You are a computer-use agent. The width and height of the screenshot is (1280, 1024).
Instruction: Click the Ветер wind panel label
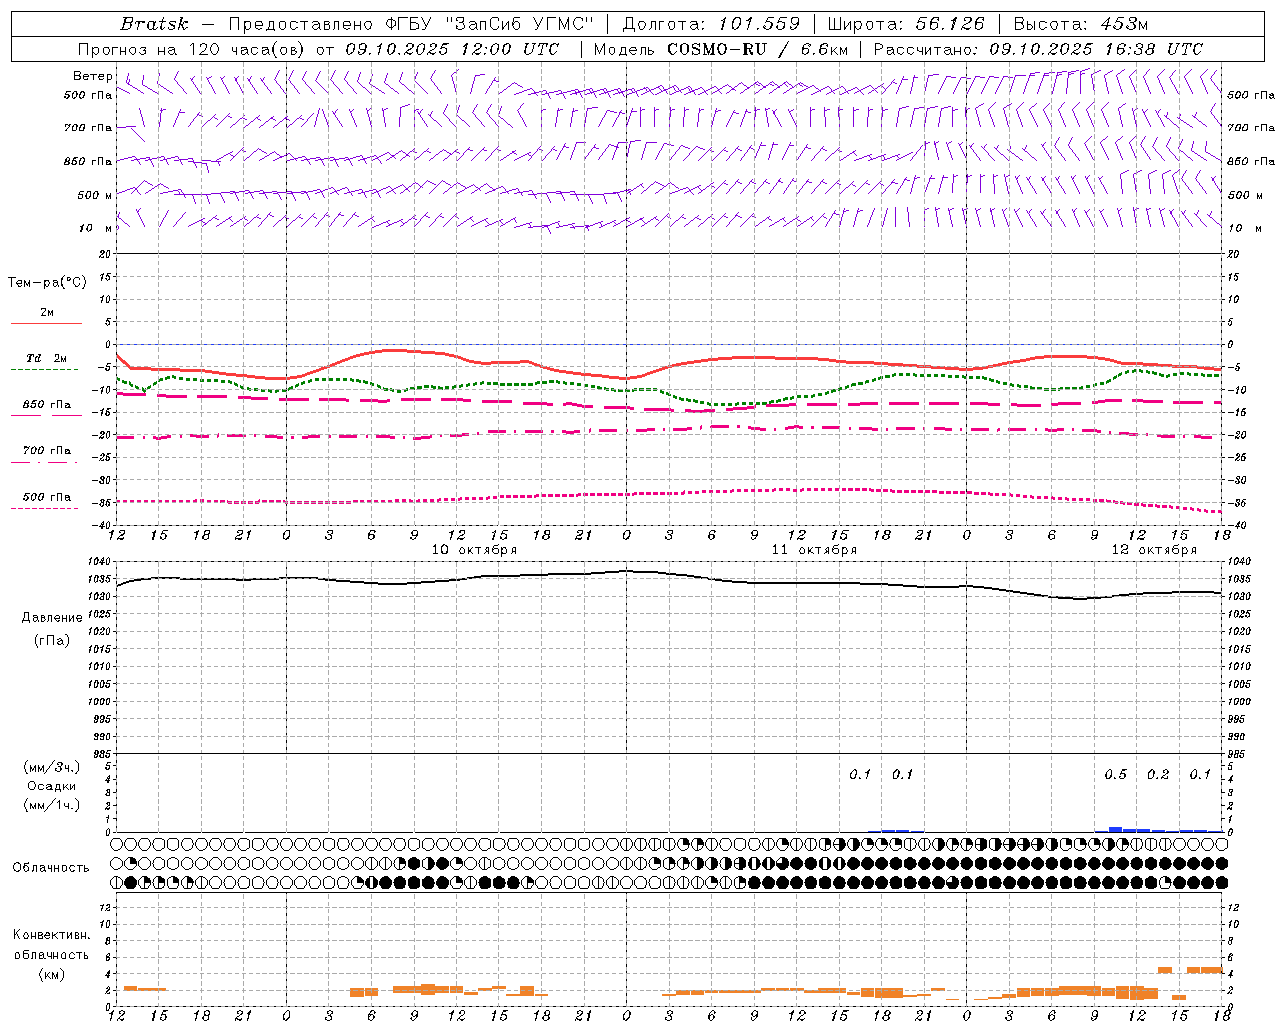[x=93, y=76]
